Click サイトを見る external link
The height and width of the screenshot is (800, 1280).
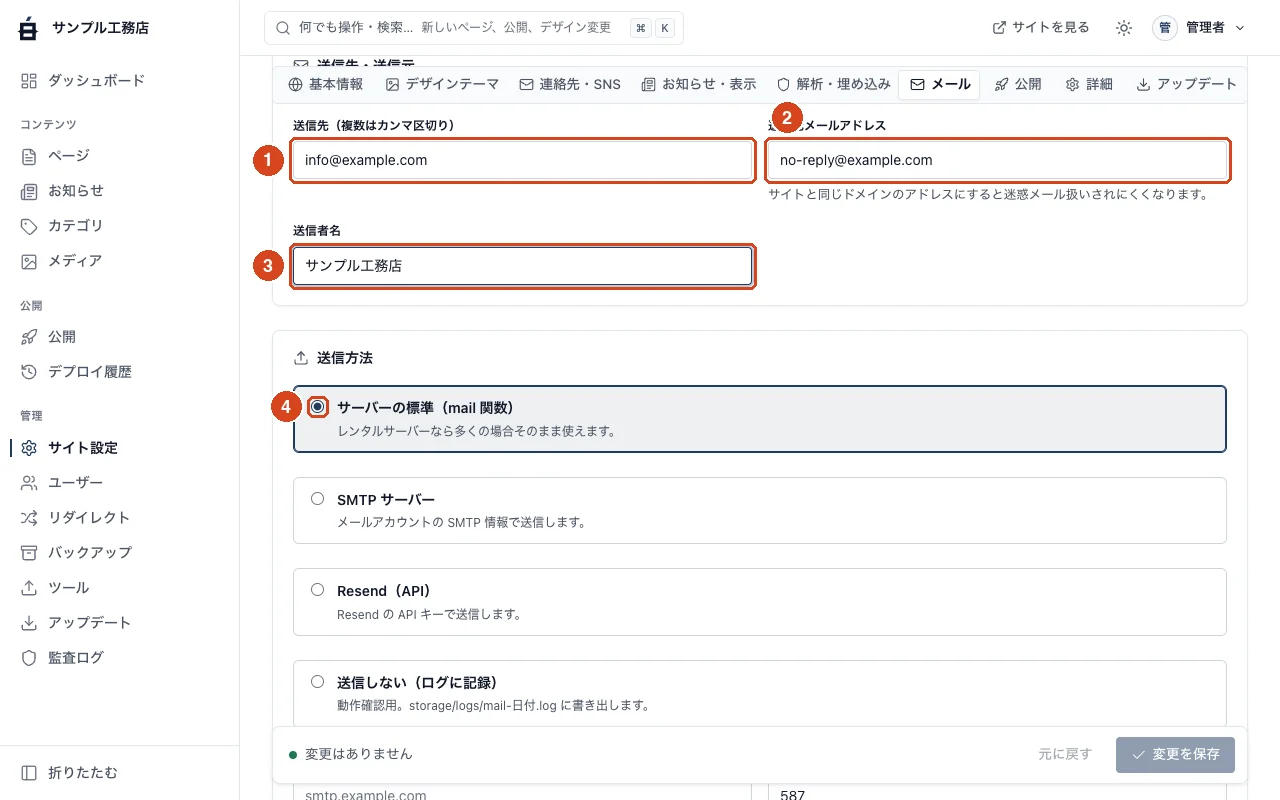1041,28
